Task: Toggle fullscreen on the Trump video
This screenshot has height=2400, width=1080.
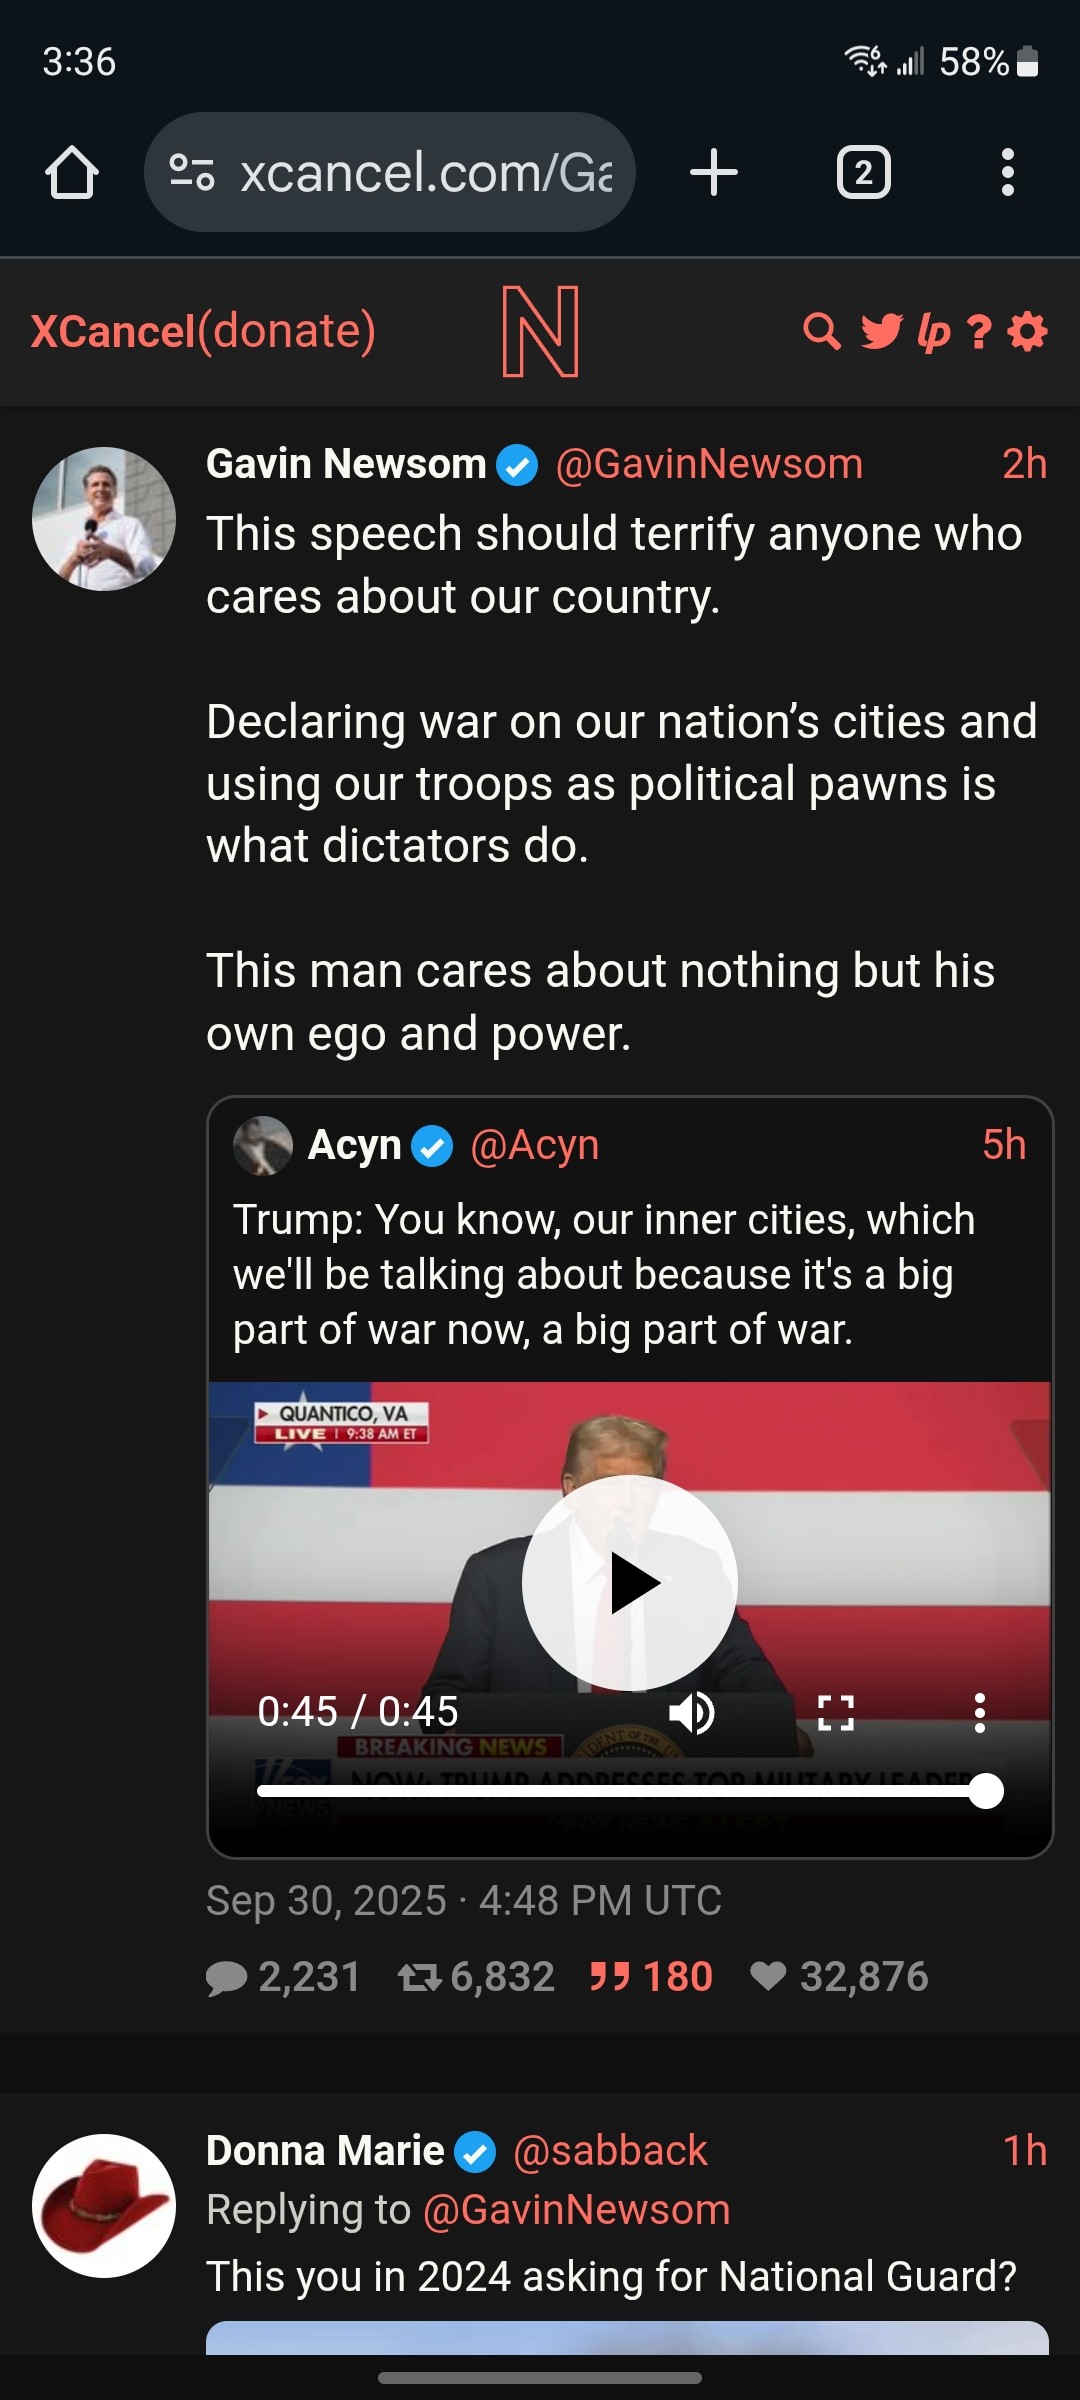Action: (x=837, y=1712)
